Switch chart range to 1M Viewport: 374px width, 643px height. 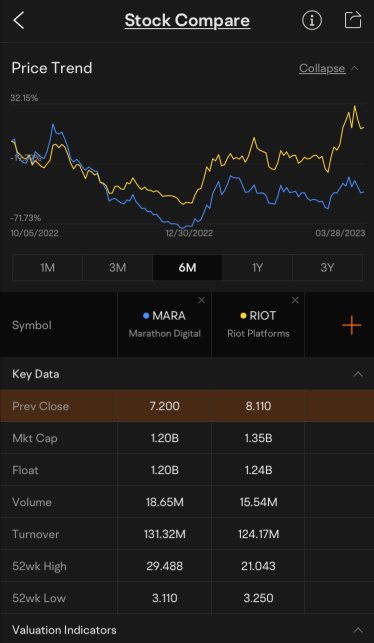tap(48, 268)
